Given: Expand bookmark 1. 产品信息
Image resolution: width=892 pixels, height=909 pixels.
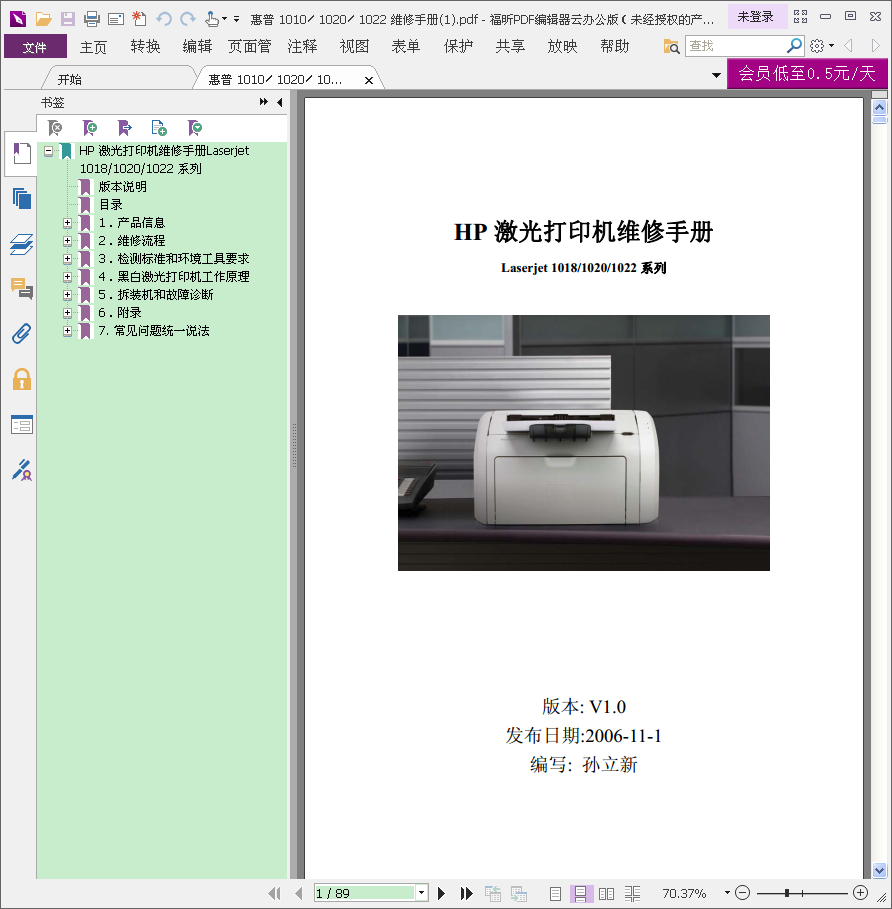Looking at the screenshot, I should pyautogui.click(x=67, y=223).
